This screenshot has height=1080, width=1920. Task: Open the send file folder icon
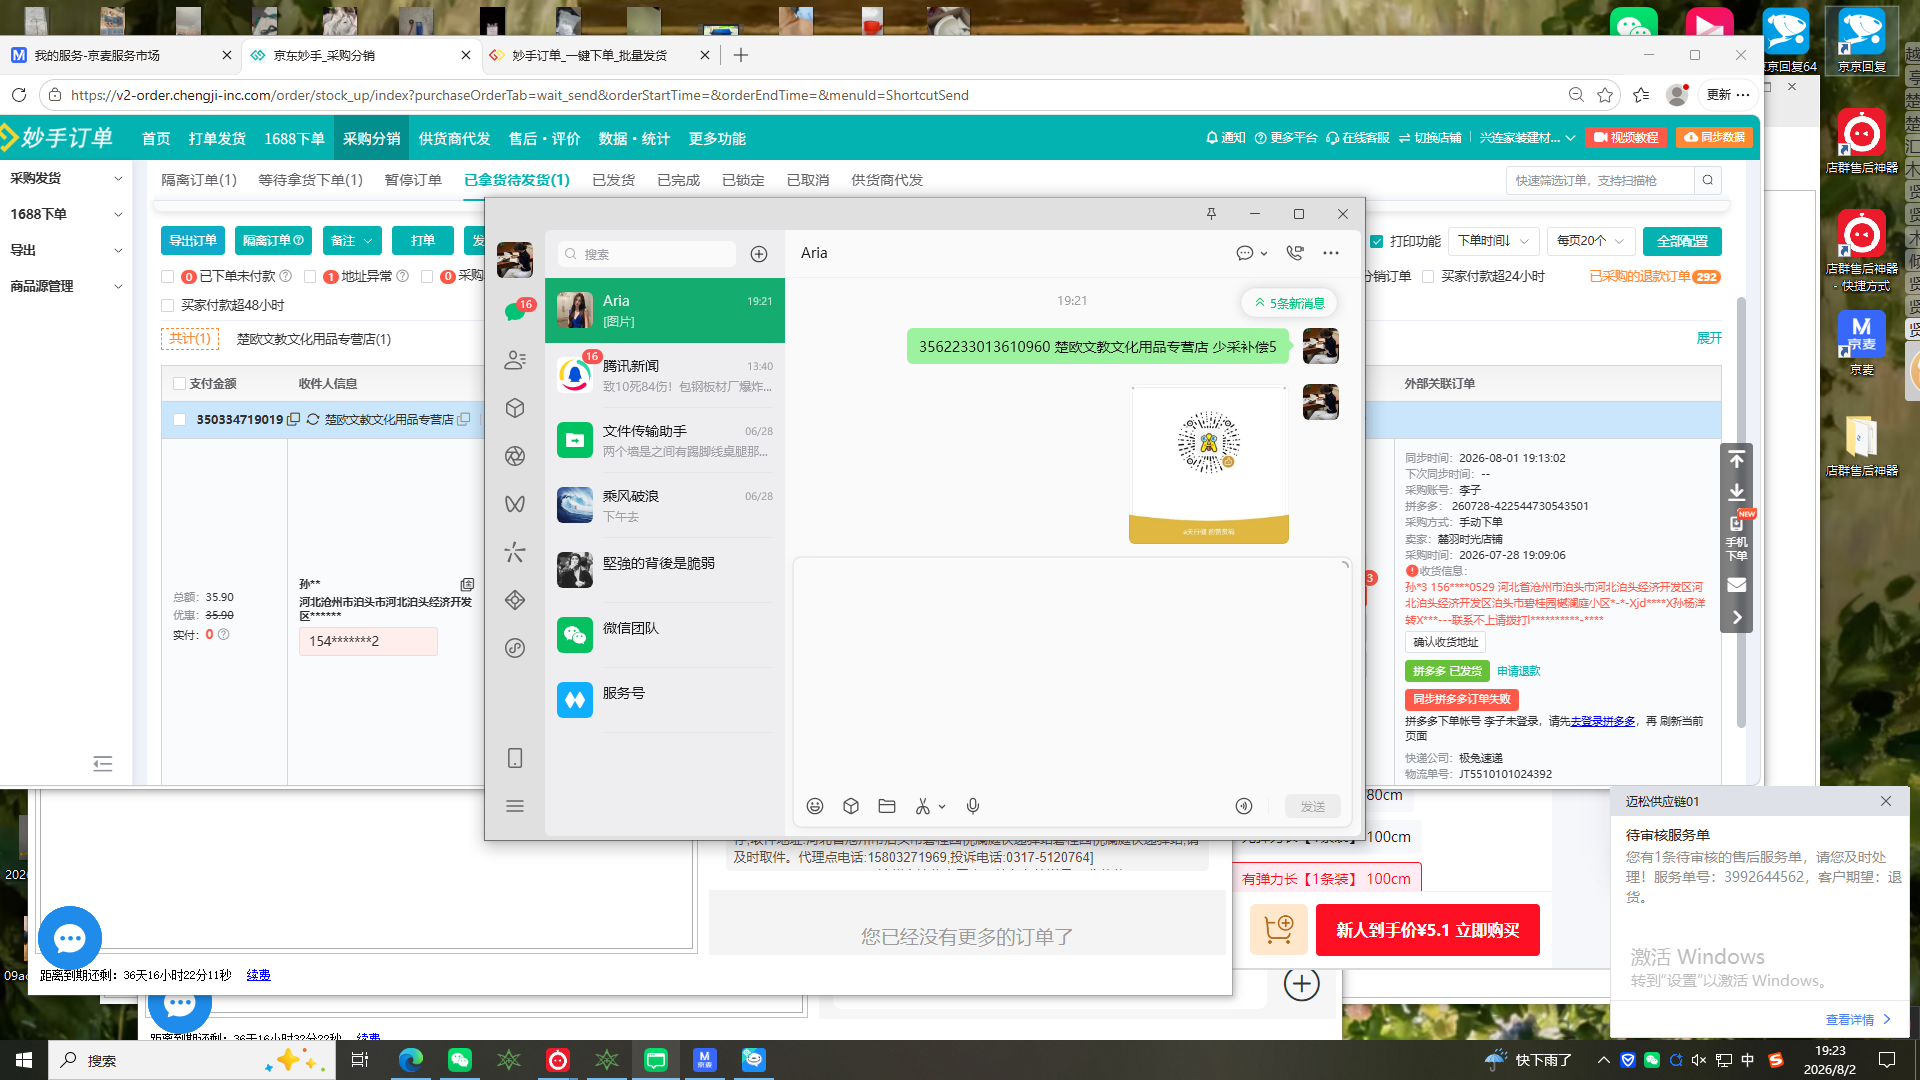pyautogui.click(x=887, y=806)
